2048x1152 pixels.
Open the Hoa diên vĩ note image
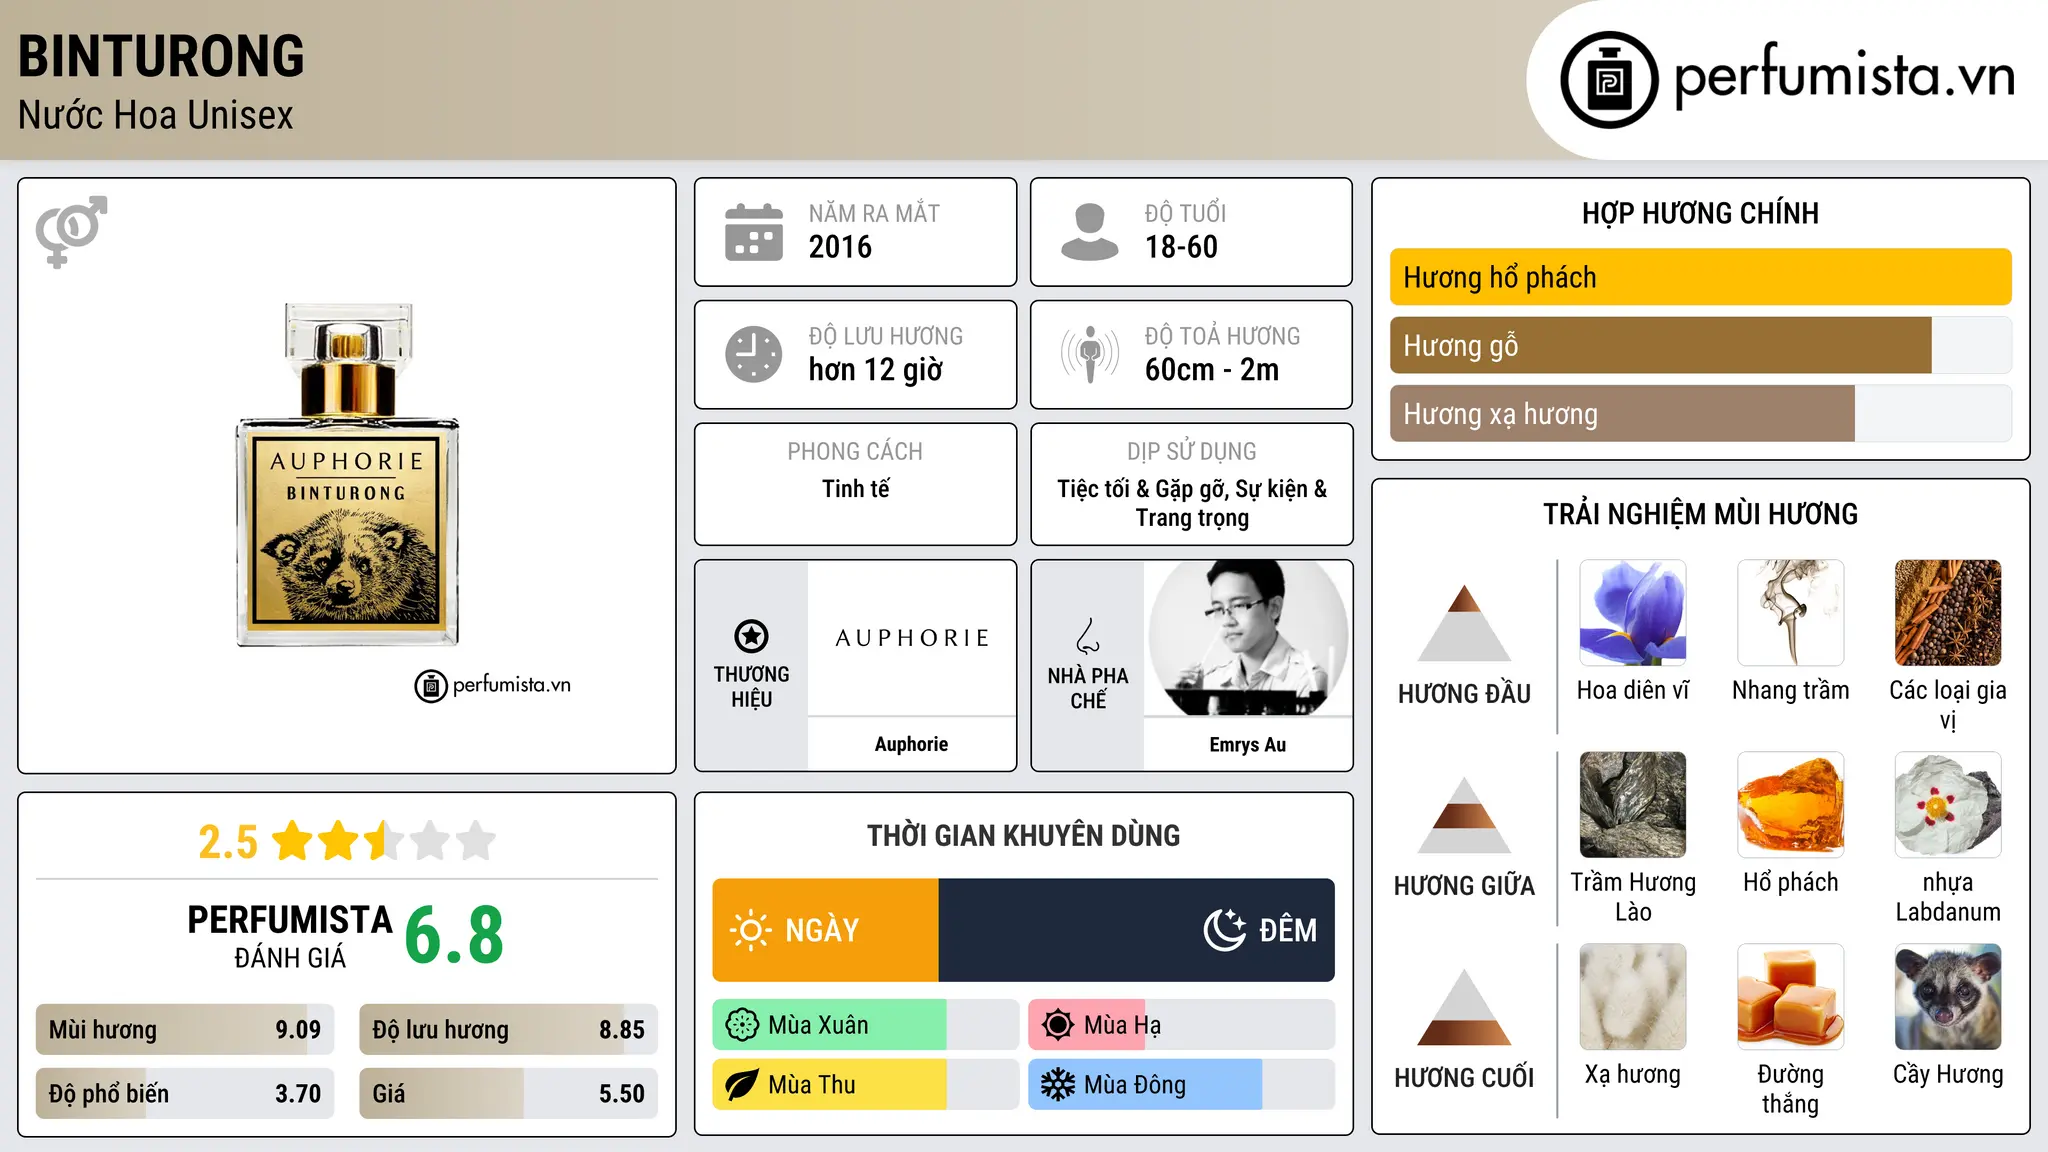[1633, 613]
